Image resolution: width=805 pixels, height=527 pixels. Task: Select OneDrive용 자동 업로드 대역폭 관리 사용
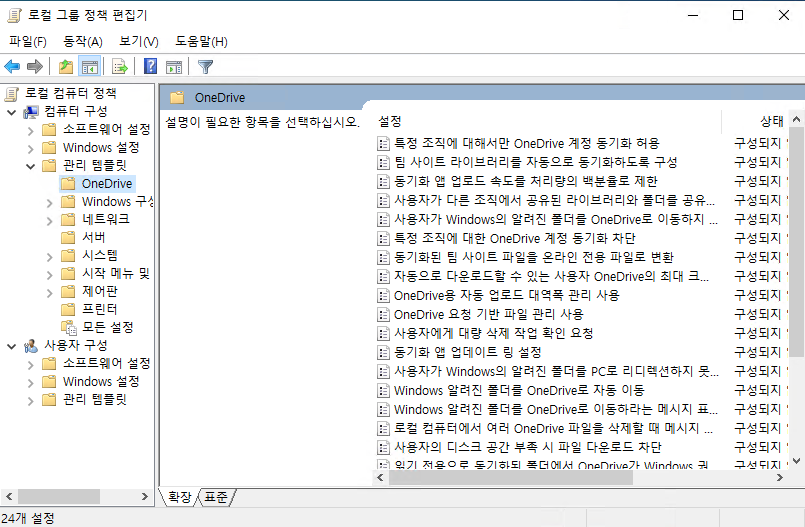pyautogui.click(x=507, y=295)
